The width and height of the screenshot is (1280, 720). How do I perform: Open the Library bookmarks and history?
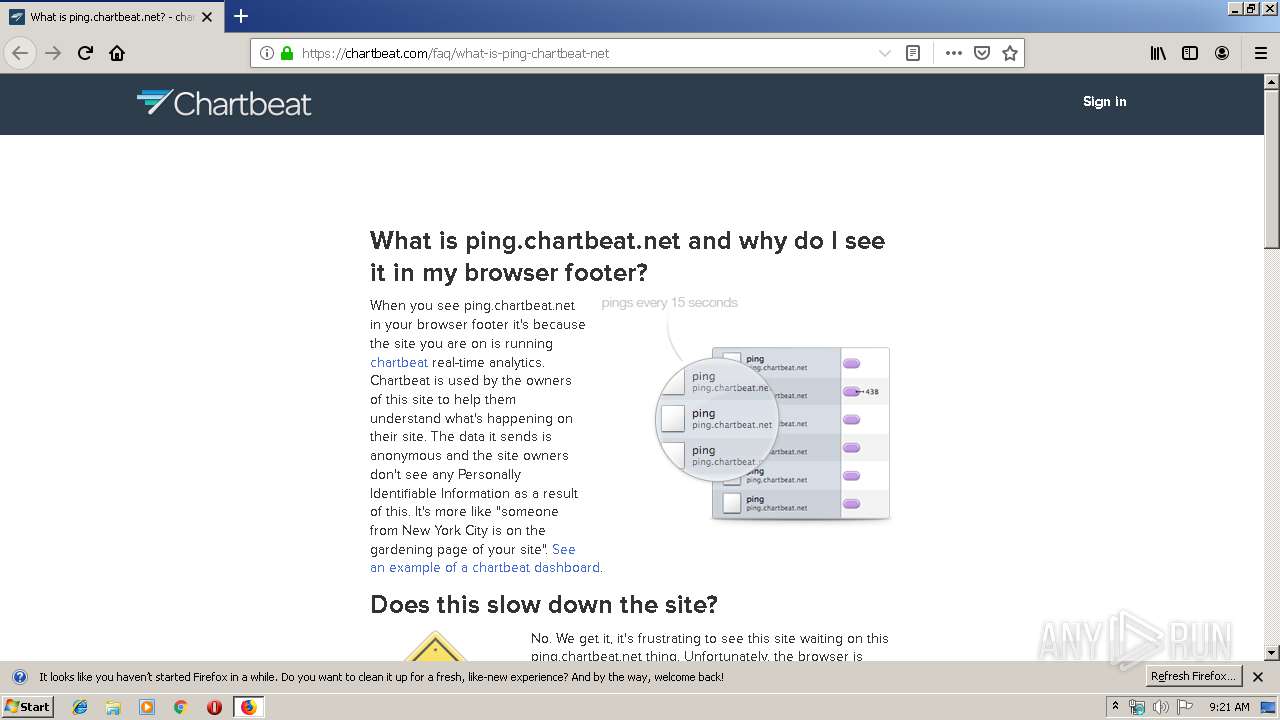(x=1158, y=53)
